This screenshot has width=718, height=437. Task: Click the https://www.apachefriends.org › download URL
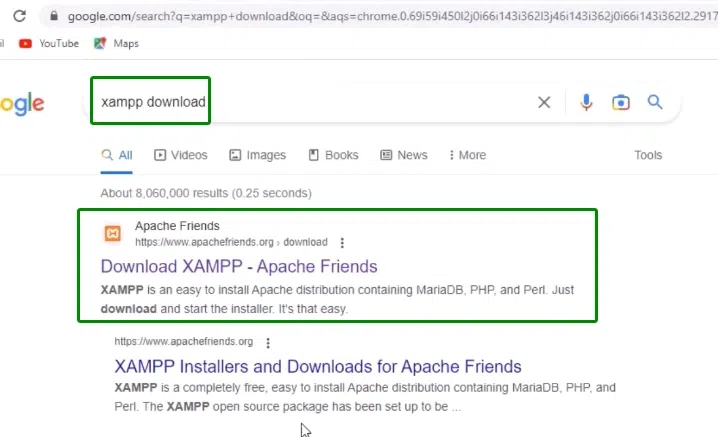coord(231,242)
